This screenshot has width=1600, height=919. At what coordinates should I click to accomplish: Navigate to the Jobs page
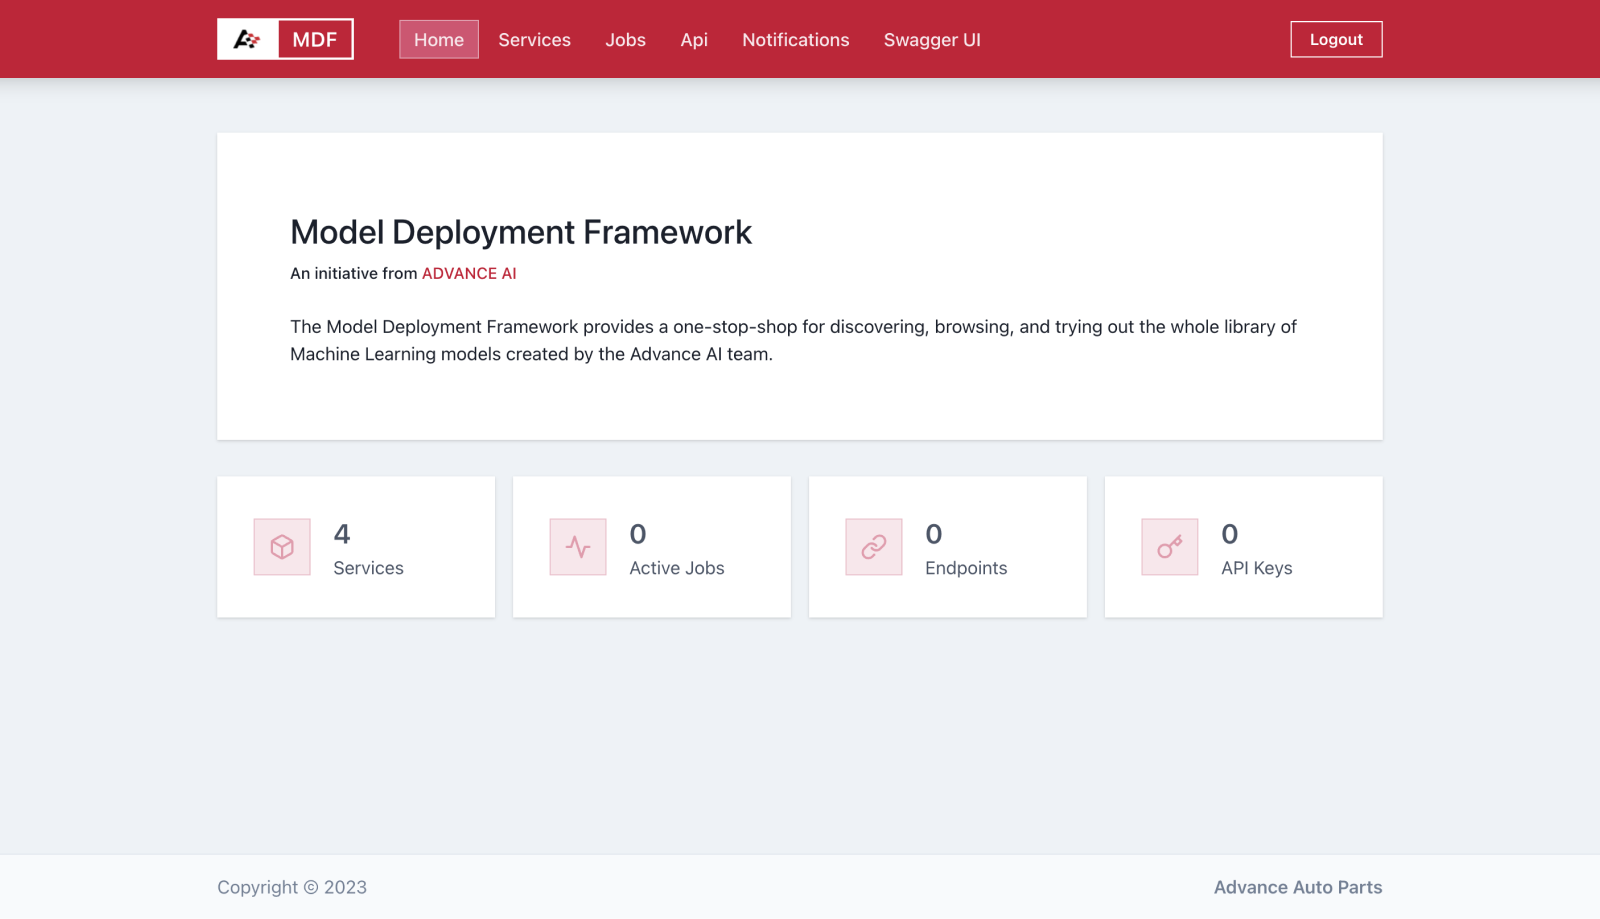[625, 40]
